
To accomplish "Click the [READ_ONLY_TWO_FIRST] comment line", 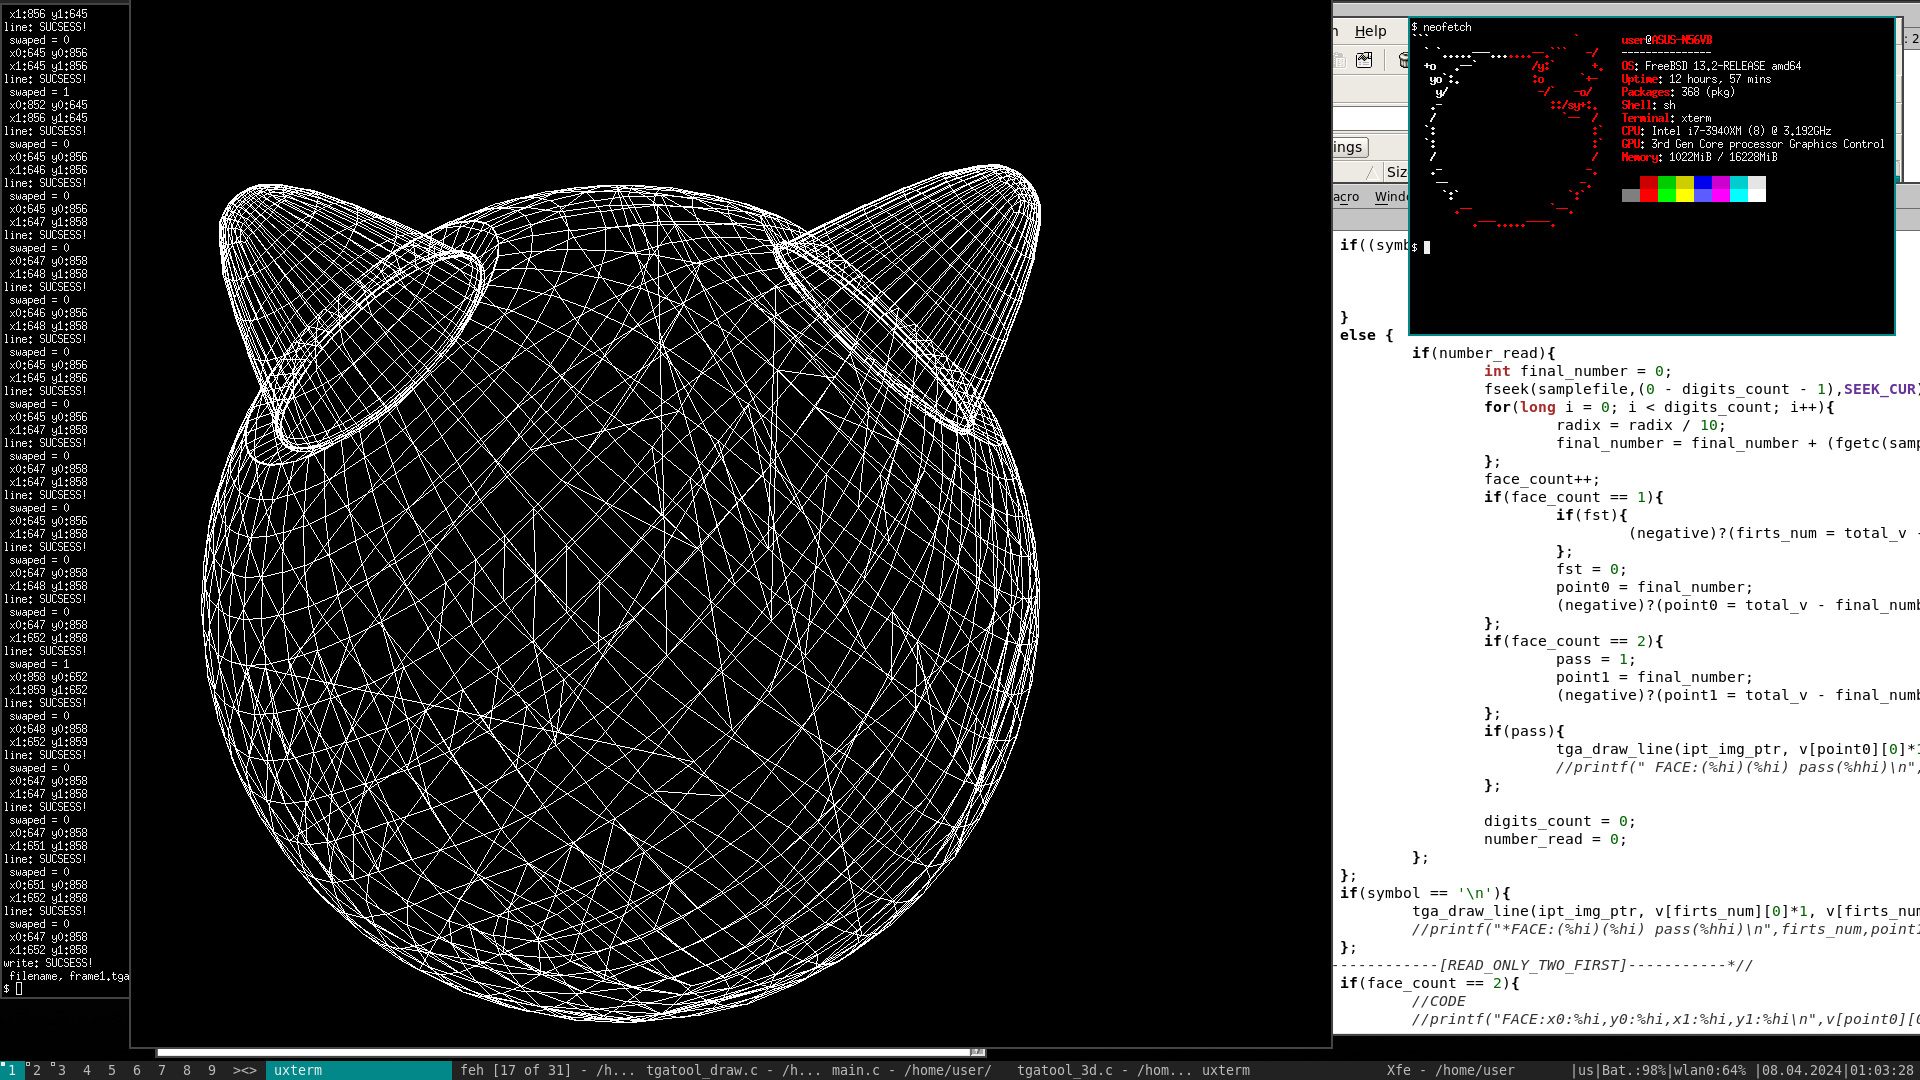I will coord(1543,965).
